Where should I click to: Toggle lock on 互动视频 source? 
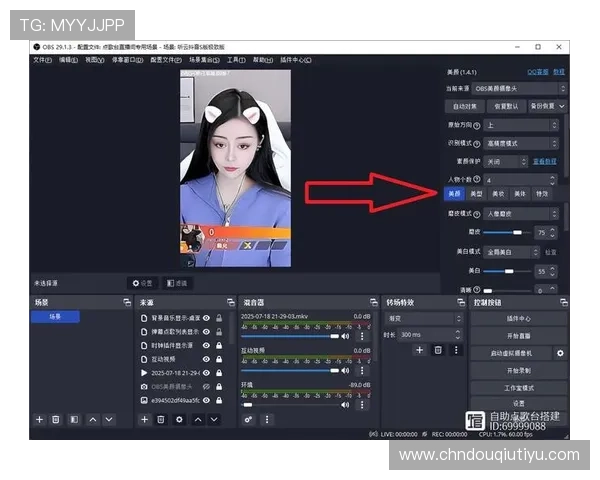(219, 359)
